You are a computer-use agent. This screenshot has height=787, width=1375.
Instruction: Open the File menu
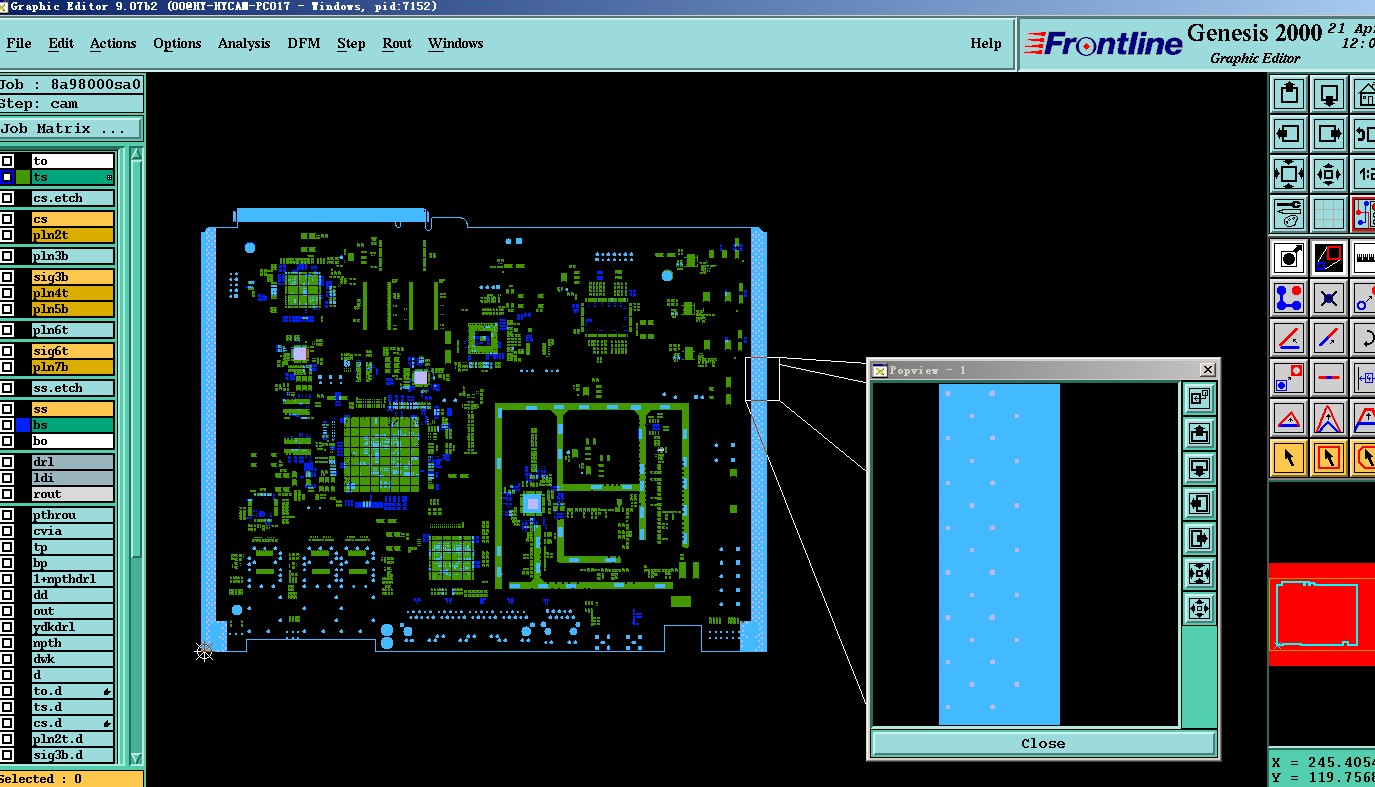19,43
